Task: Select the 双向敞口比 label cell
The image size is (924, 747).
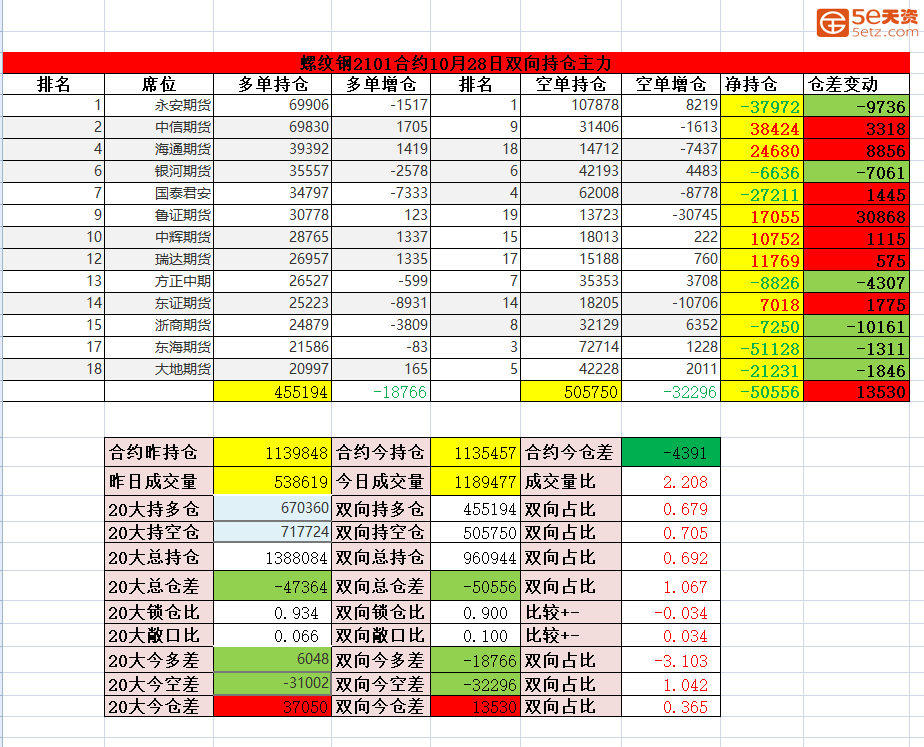Action: pos(381,636)
